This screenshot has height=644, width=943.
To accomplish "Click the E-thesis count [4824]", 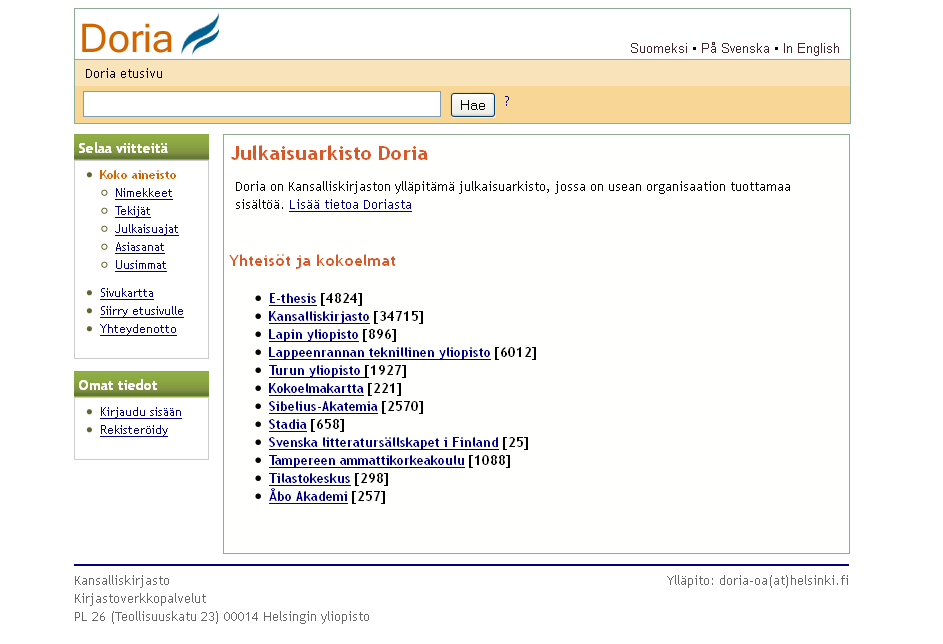I will [x=342, y=298].
